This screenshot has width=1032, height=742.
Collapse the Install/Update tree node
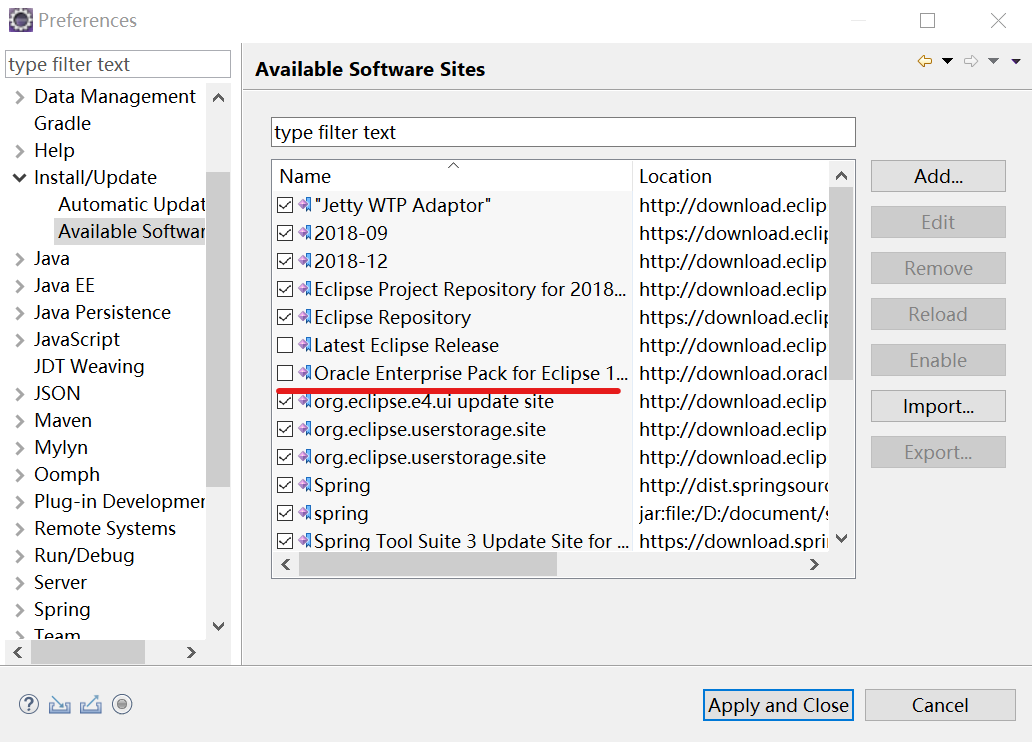[20, 178]
